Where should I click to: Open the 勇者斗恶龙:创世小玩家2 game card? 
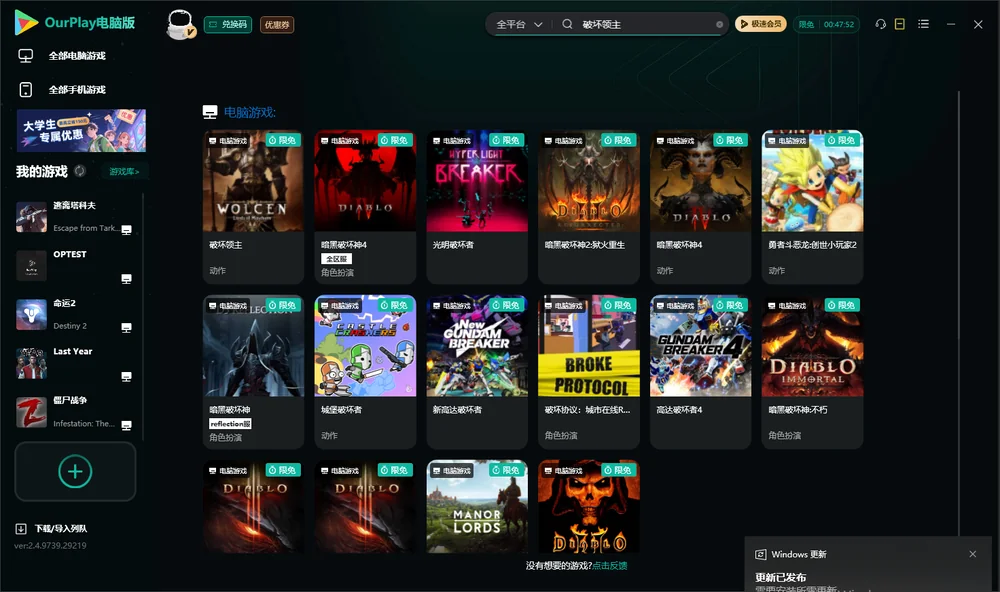[x=812, y=207]
